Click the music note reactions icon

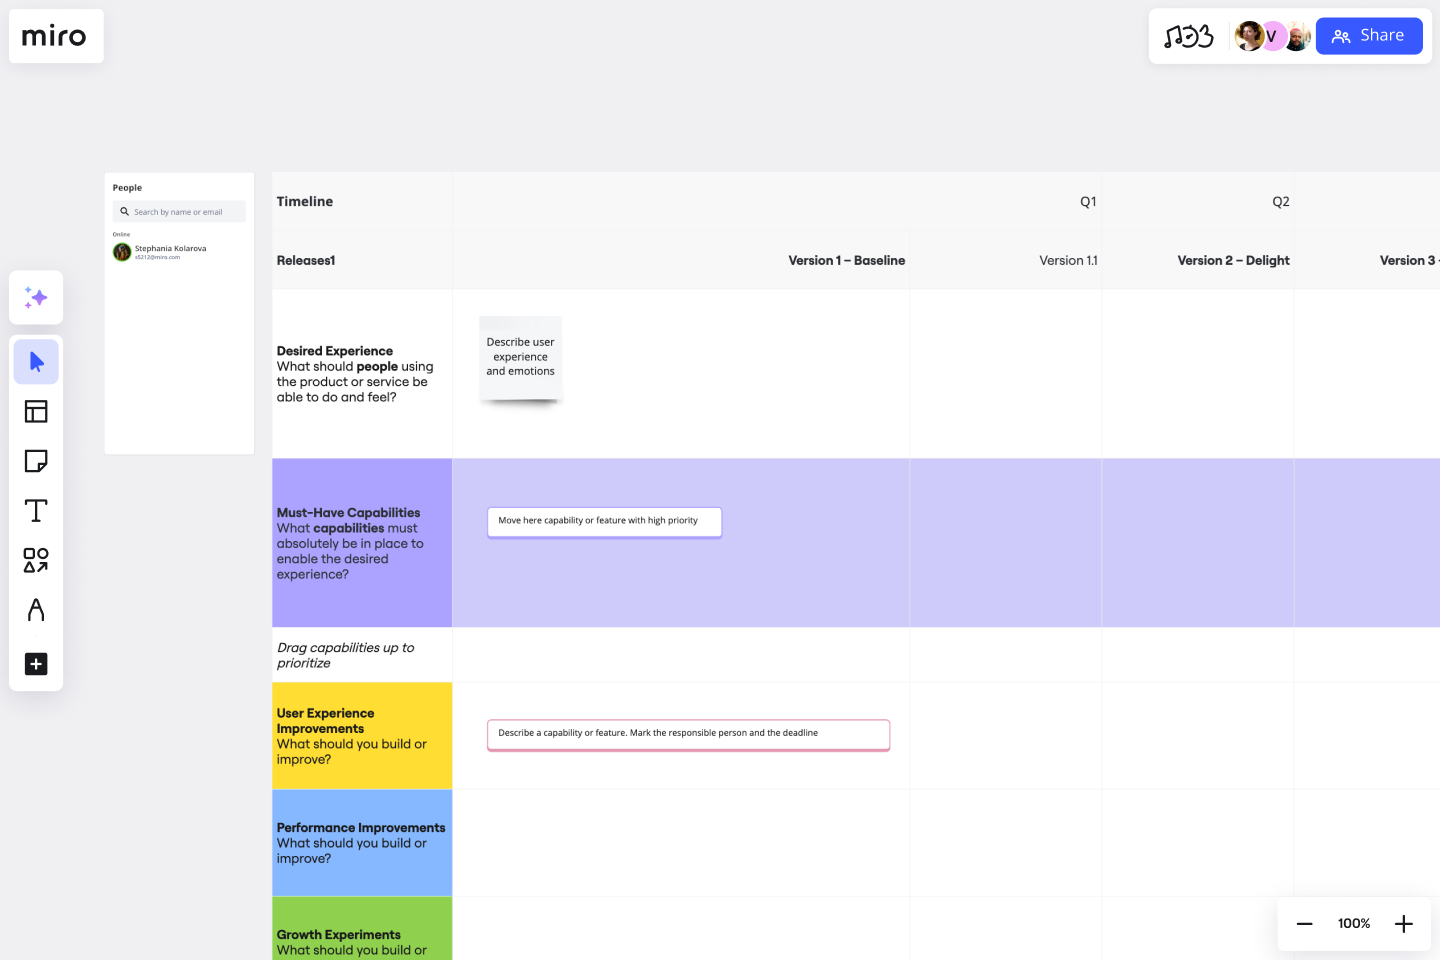(x=1189, y=35)
